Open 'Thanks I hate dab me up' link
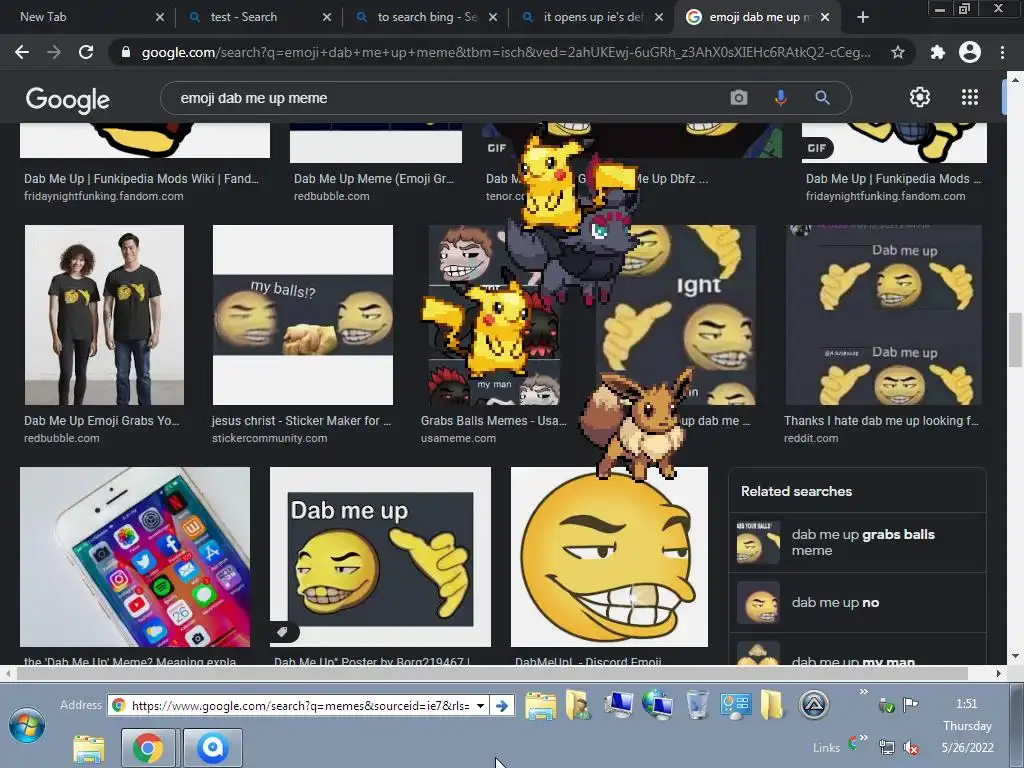The image size is (1024, 768). (881, 421)
